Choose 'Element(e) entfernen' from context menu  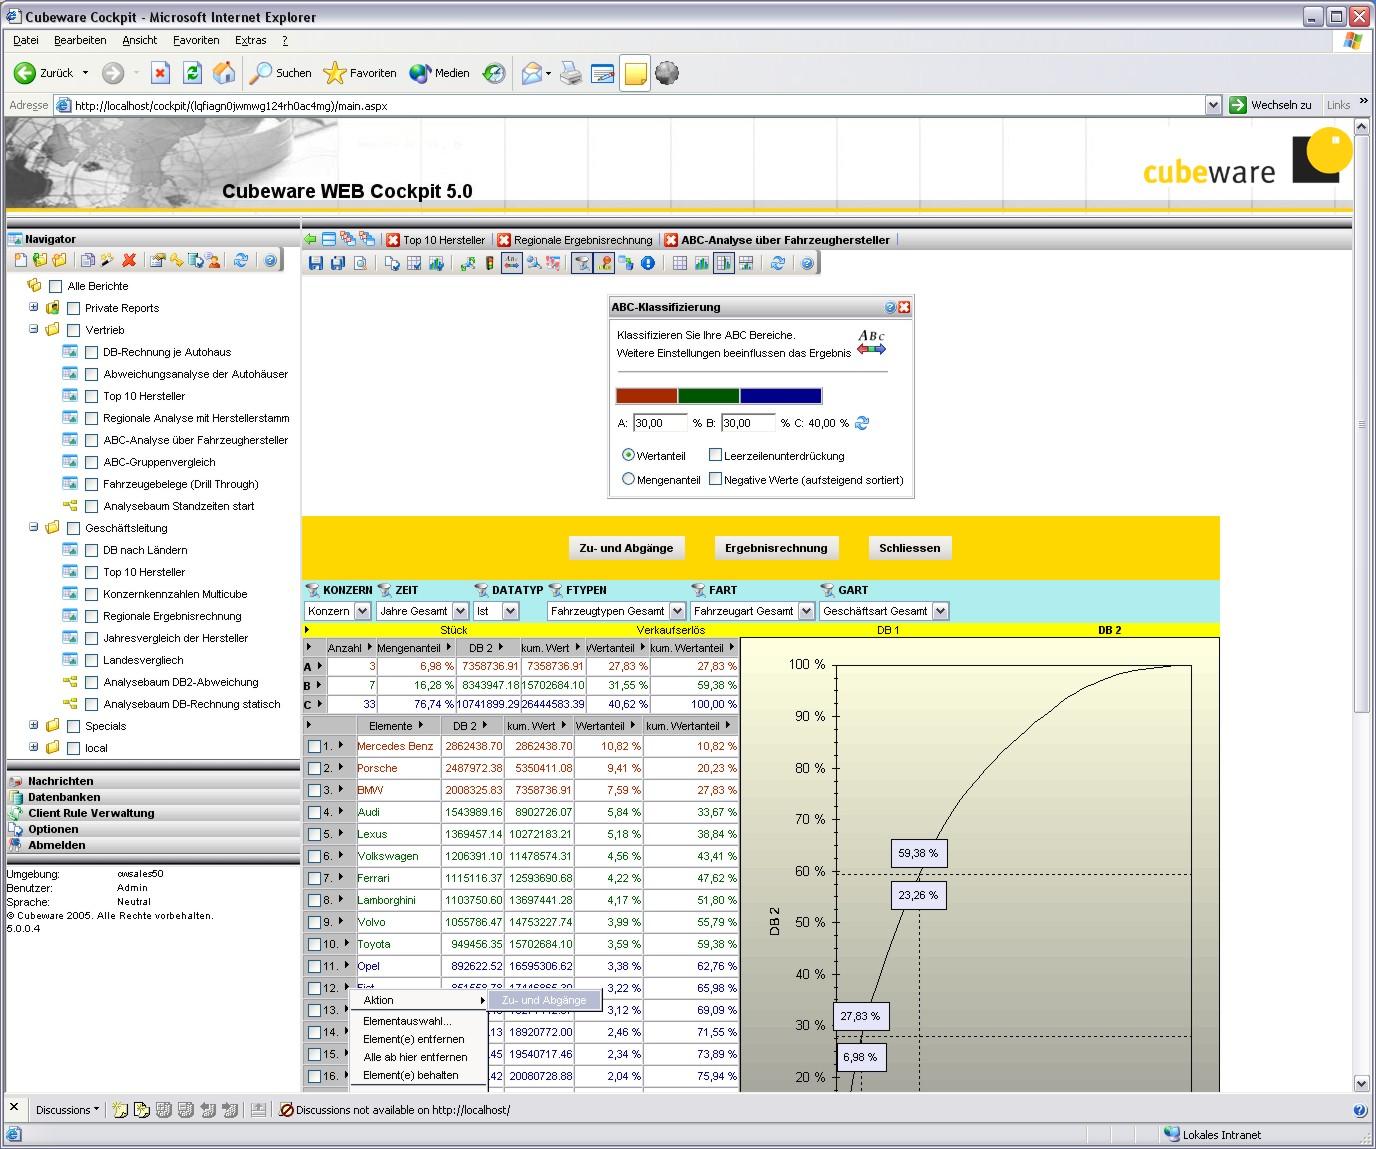(x=413, y=1039)
